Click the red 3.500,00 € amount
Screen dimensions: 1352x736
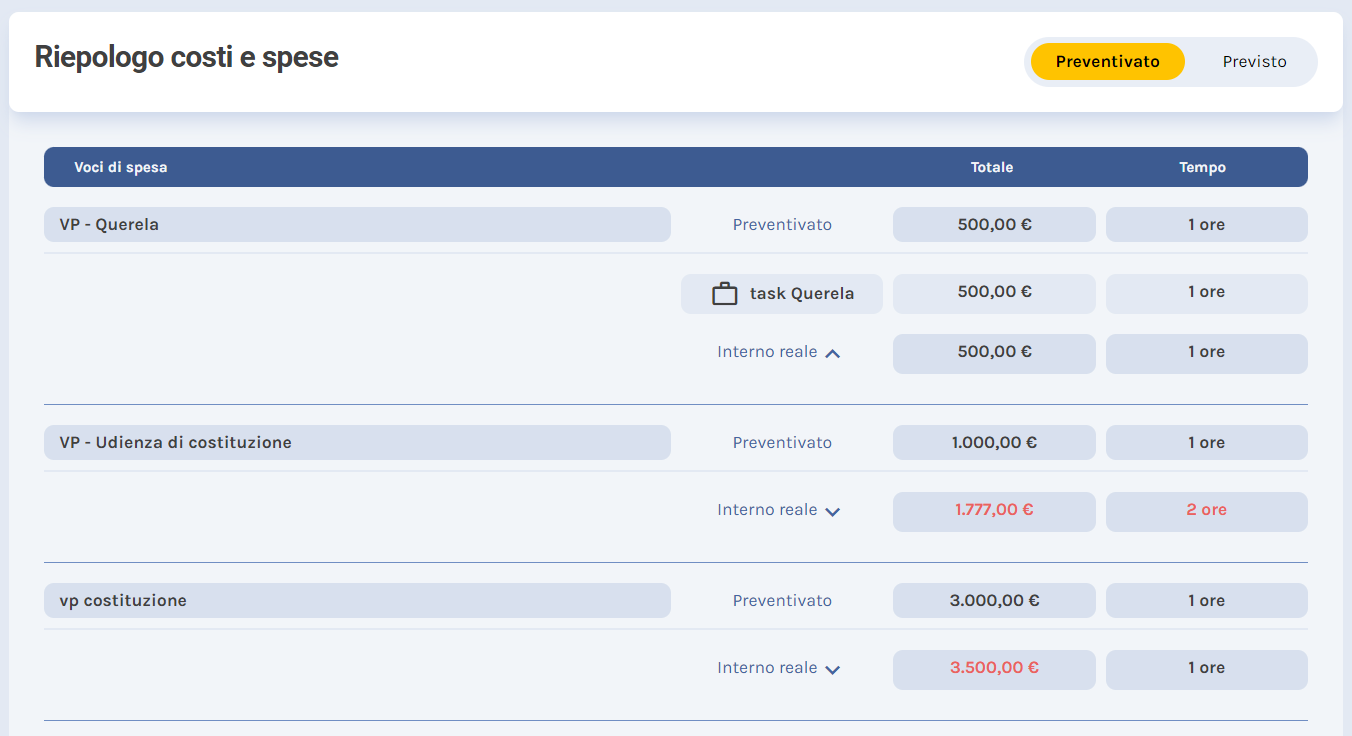tap(994, 668)
